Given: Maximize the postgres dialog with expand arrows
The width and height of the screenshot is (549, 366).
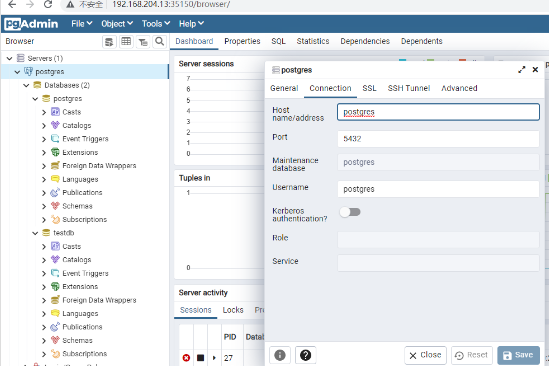Looking at the screenshot, I should coord(522,70).
